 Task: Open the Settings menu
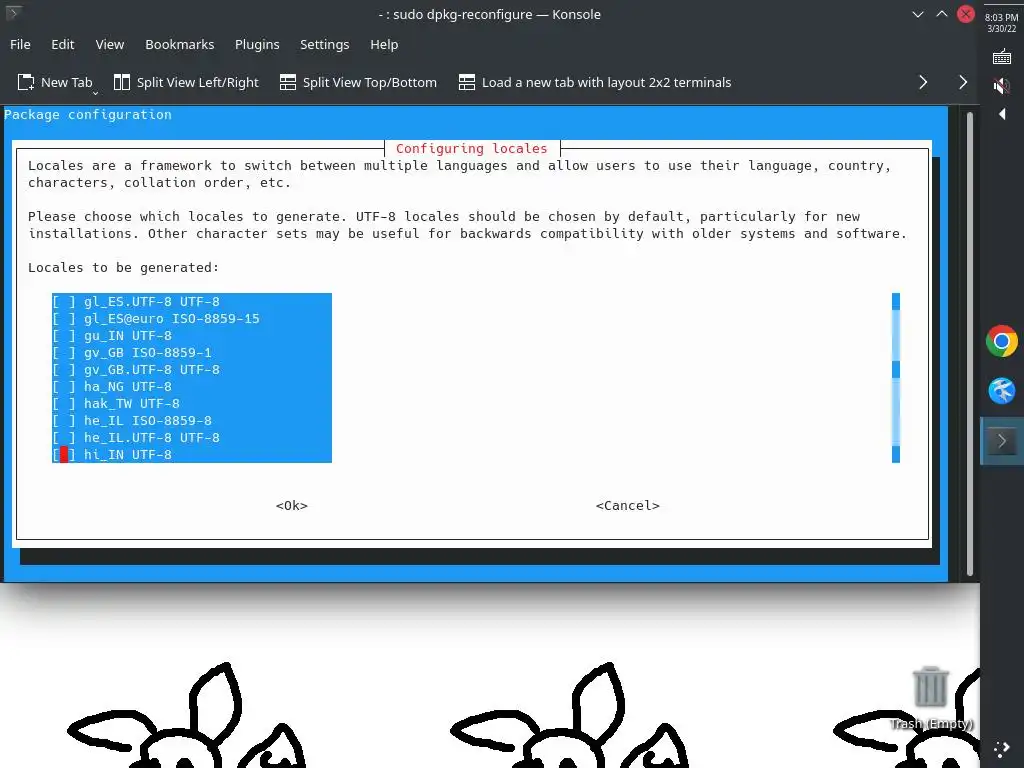(x=325, y=44)
